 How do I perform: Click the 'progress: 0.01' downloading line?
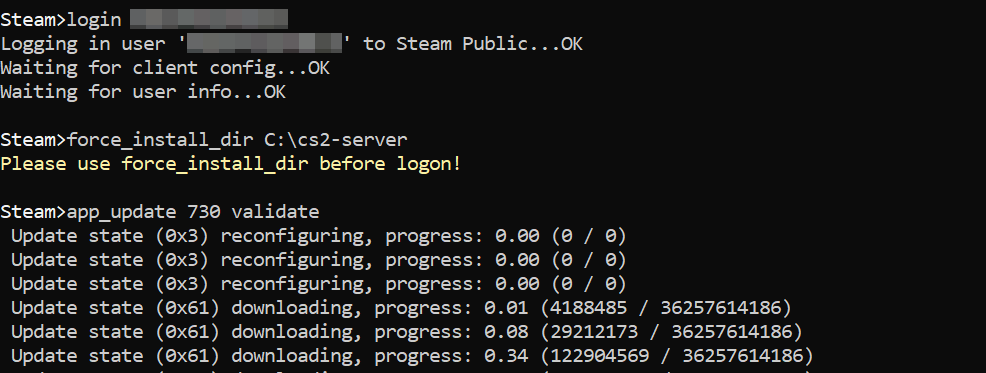tap(401, 308)
